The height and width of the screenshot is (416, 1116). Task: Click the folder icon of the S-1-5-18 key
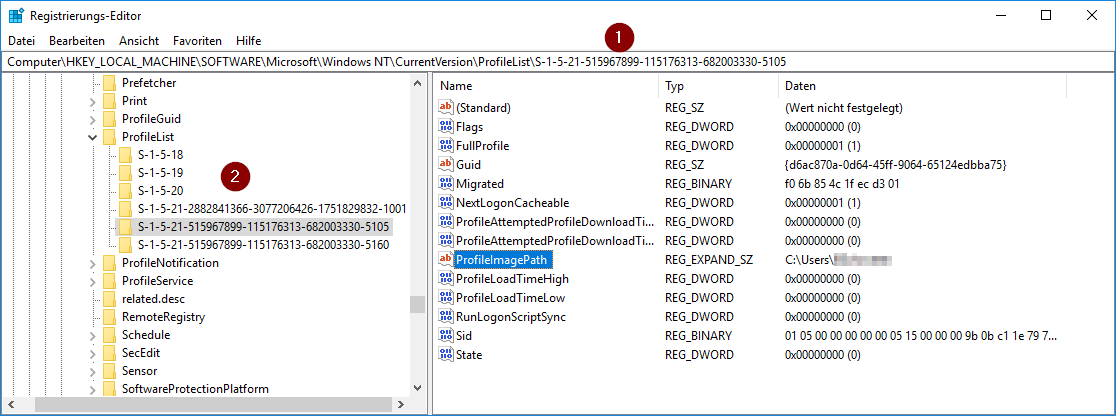pyautogui.click(x=125, y=155)
